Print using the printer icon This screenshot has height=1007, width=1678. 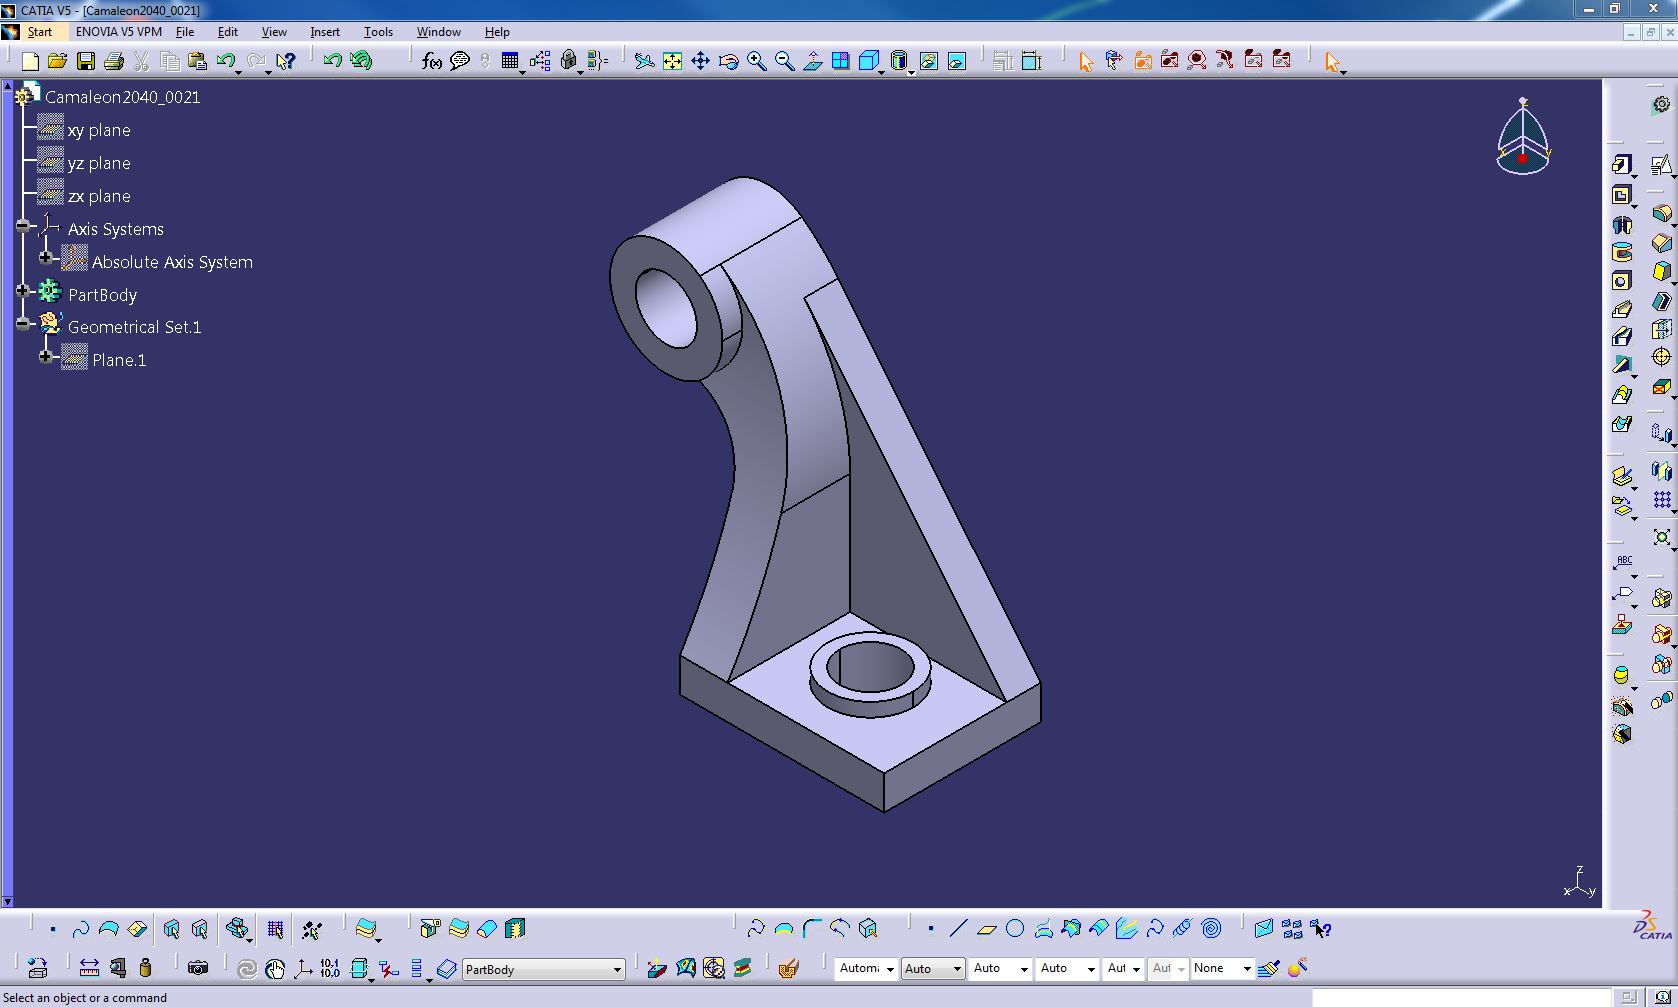pos(114,61)
